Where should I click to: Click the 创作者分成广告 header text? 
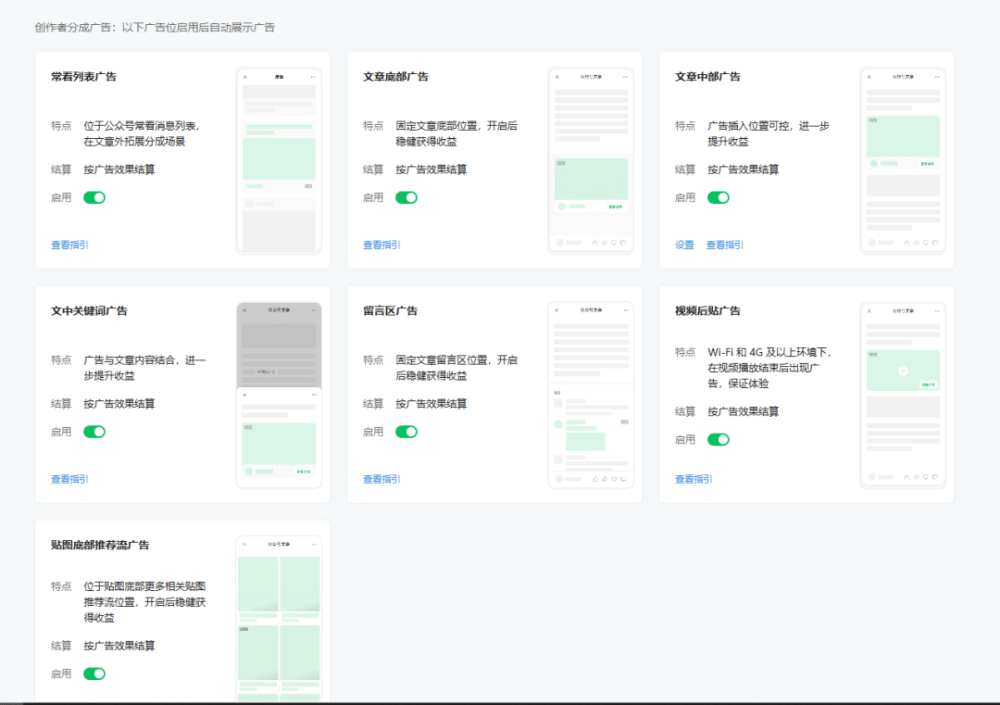point(154,27)
